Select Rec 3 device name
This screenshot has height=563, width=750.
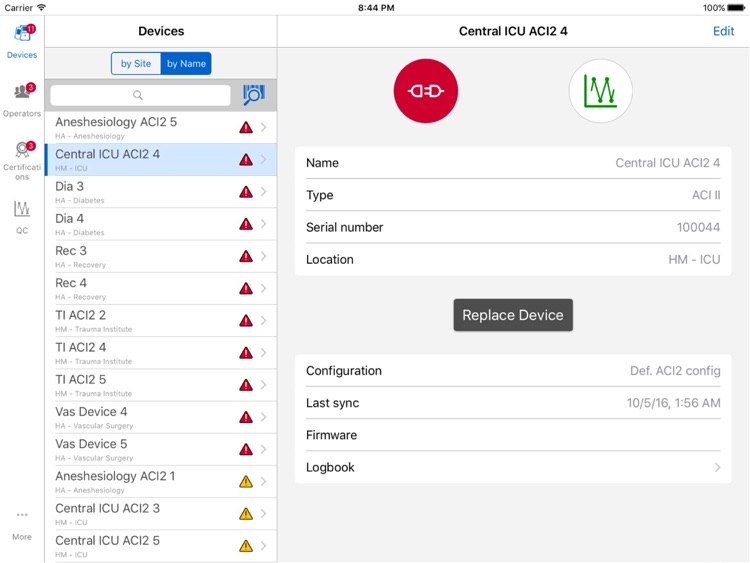[71, 251]
